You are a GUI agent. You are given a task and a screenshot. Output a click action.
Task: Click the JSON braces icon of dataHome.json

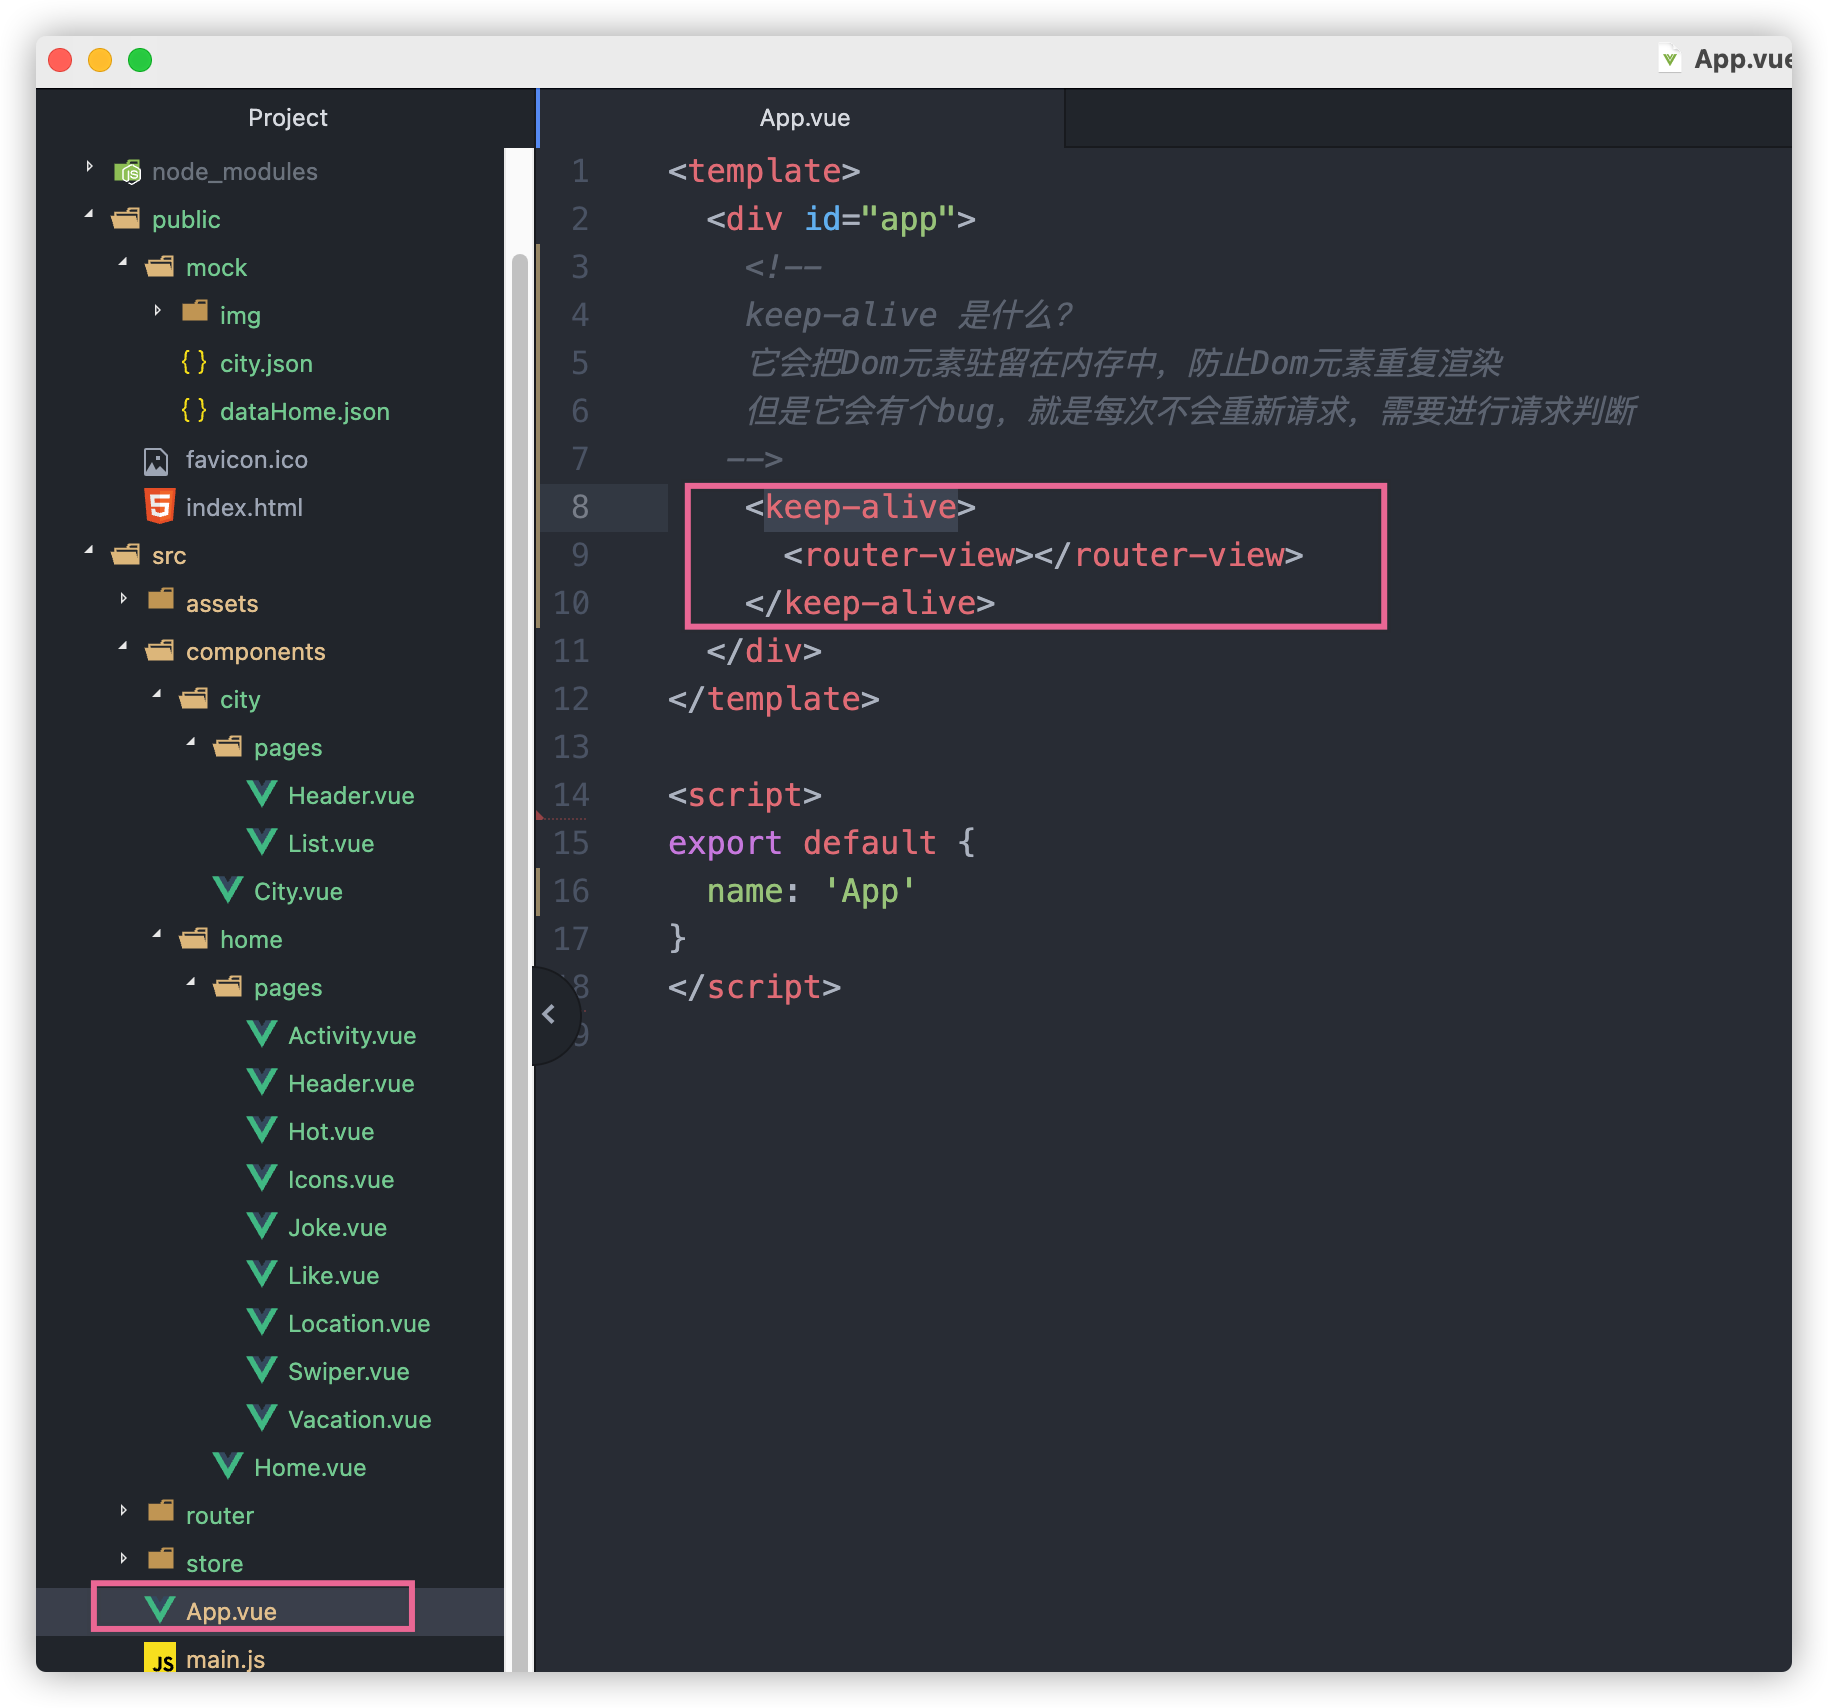pyautogui.click(x=194, y=410)
